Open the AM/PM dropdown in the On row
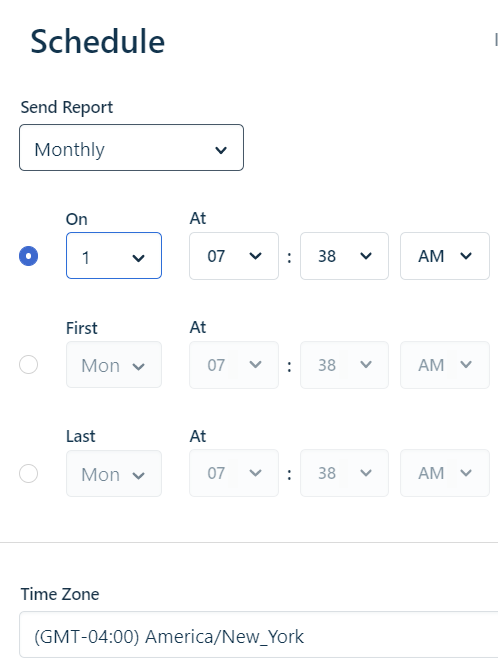The width and height of the screenshot is (498, 667). (445, 256)
